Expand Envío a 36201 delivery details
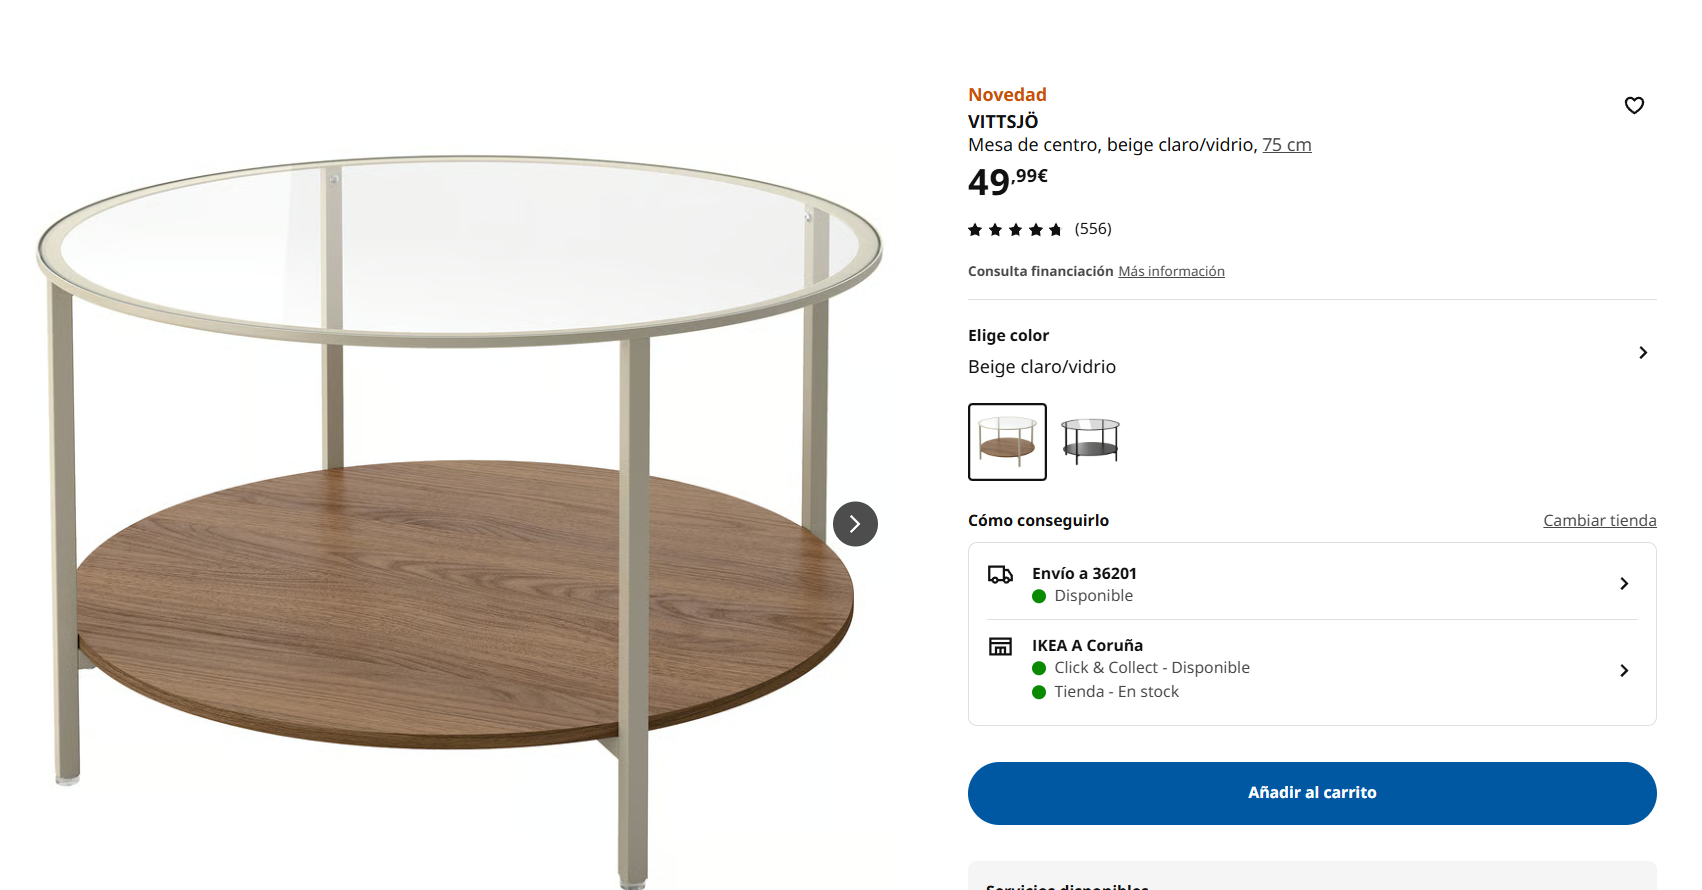The height and width of the screenshot is (890, 1702). point(1312,583)
